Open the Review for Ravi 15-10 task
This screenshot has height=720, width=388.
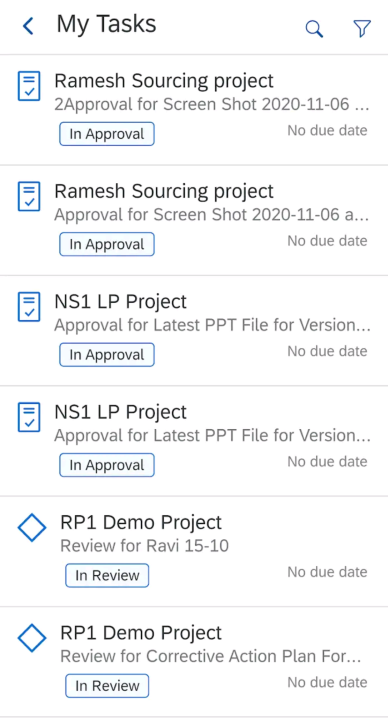145,546
